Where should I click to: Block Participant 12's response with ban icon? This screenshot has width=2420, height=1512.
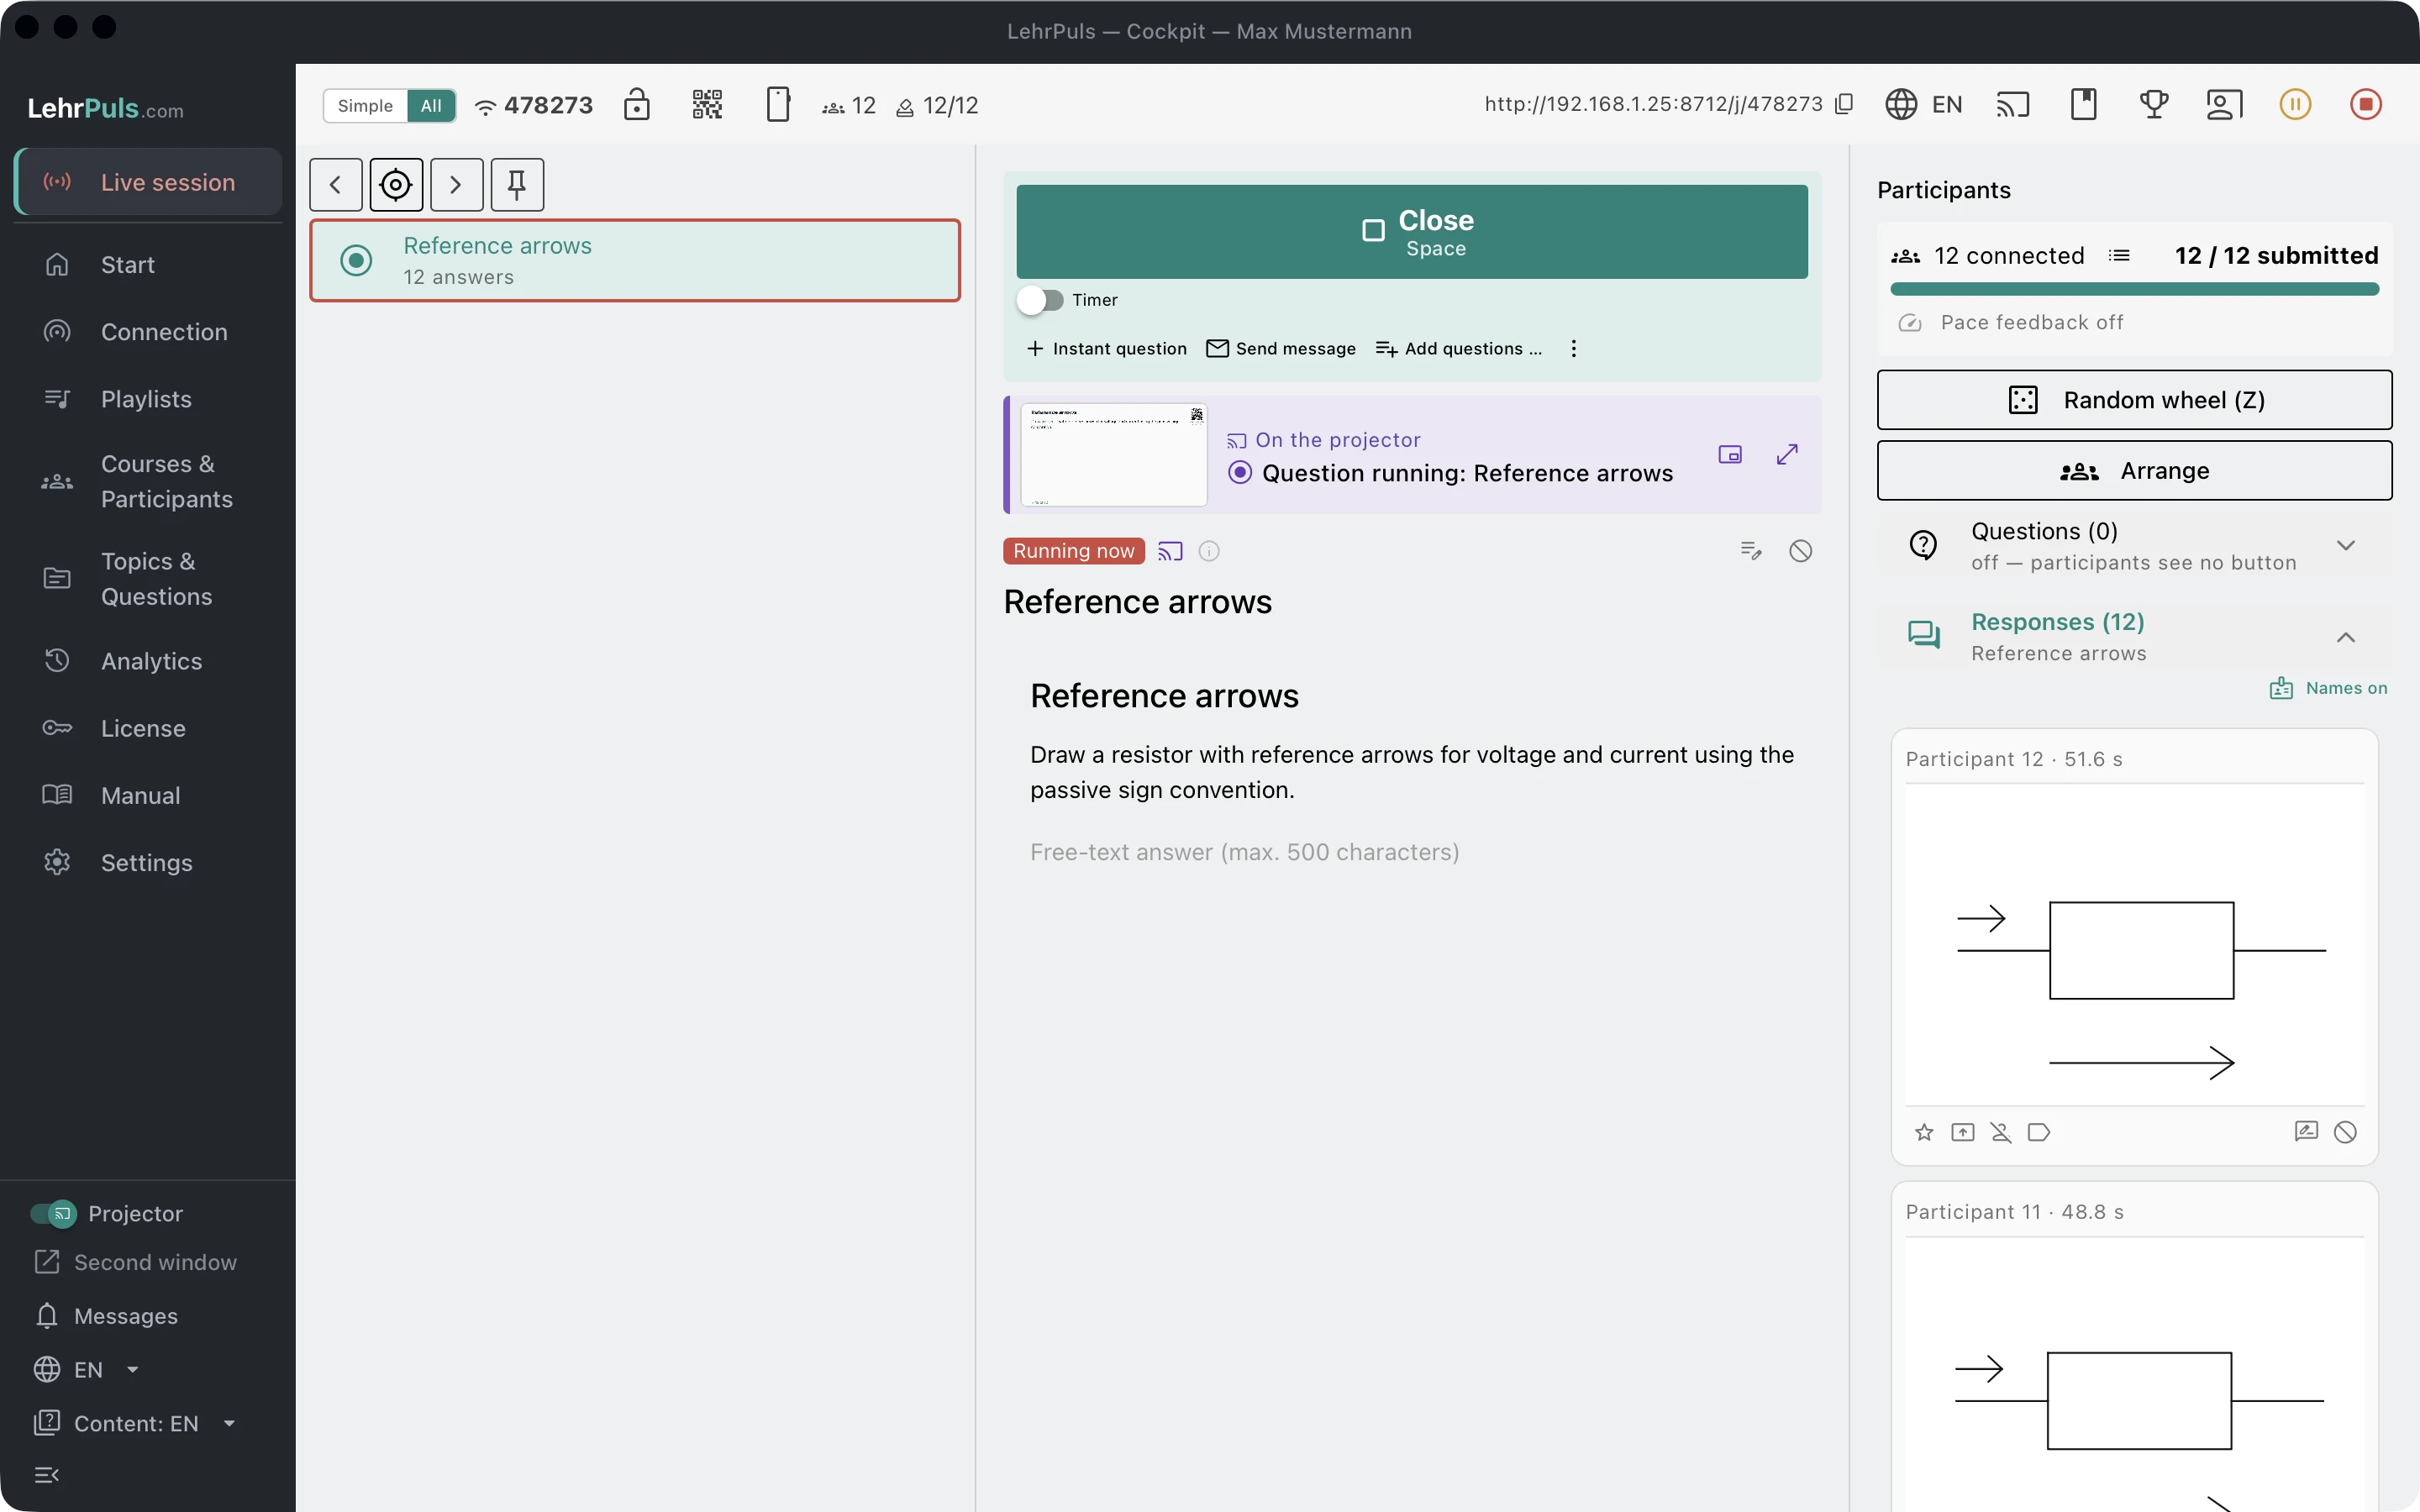(x=2345, y=1132)
